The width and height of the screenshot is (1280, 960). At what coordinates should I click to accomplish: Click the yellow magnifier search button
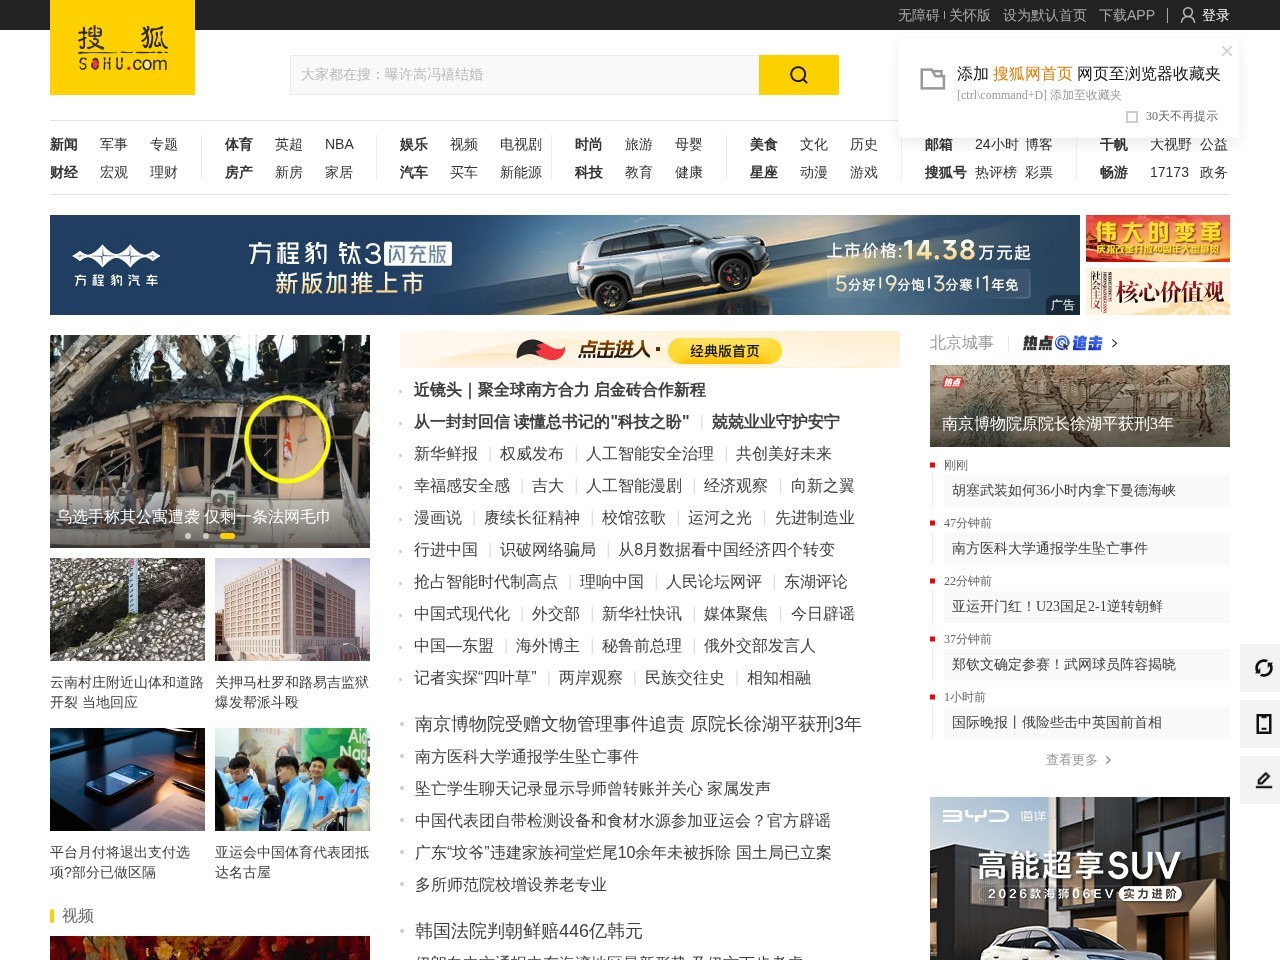point(799,75)
